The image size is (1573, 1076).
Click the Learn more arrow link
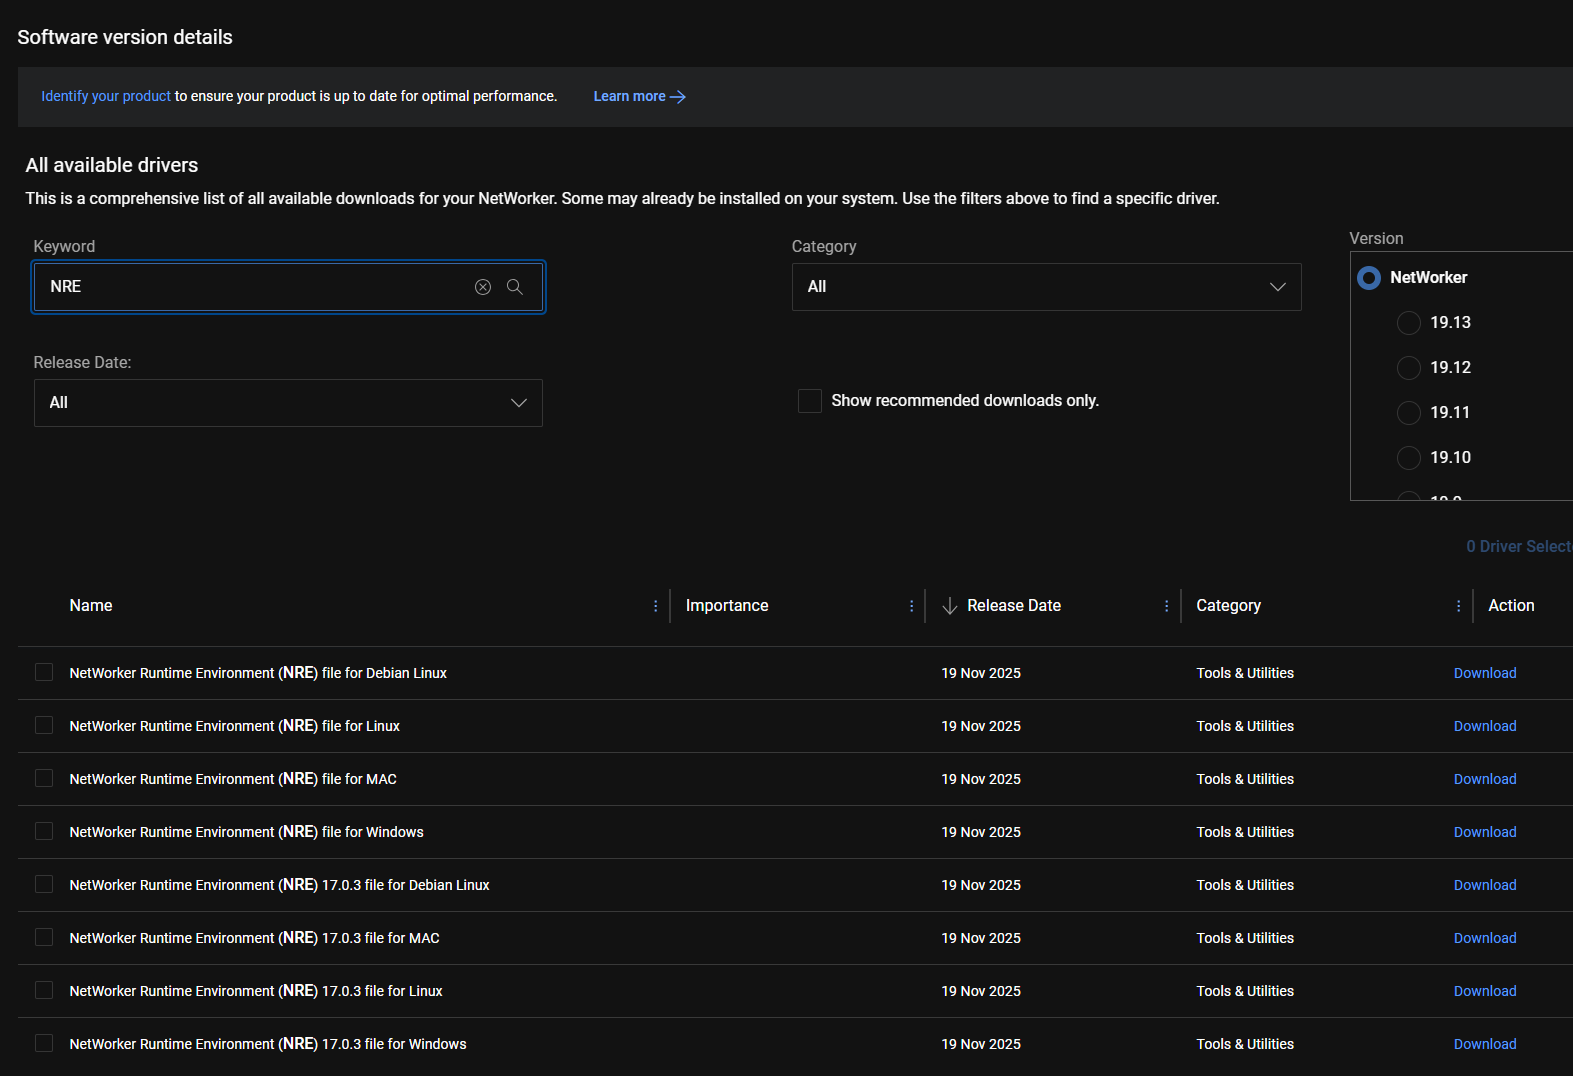[639, 97]
